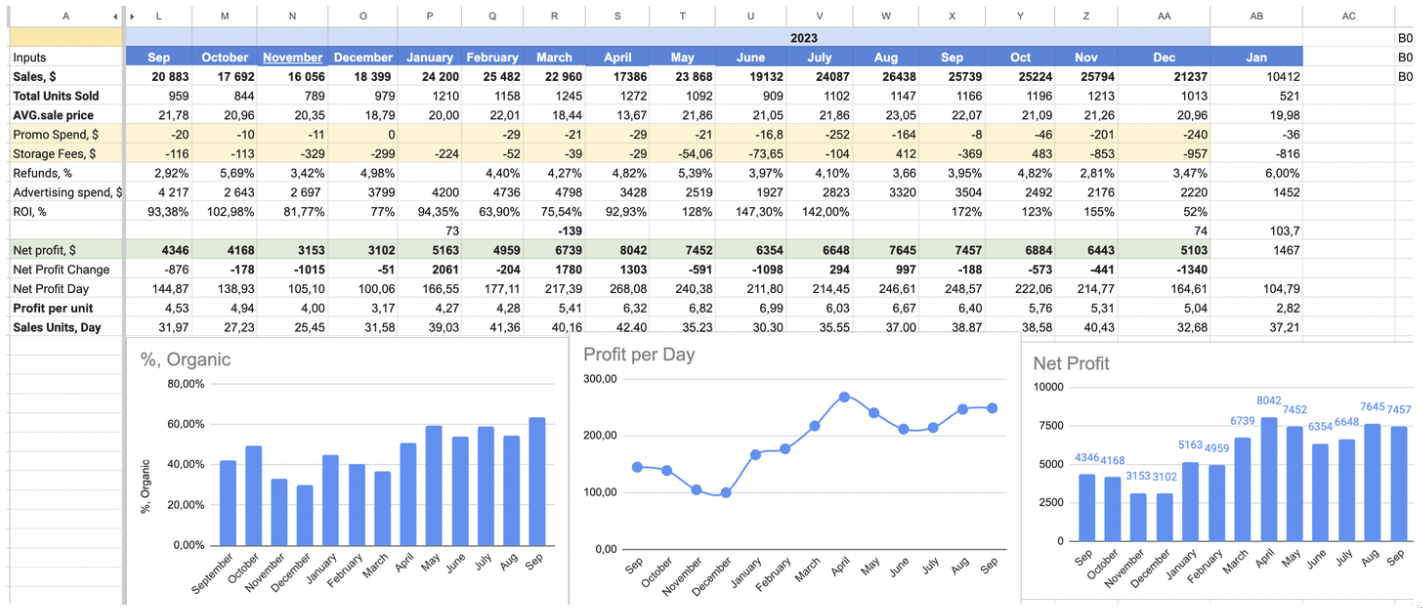Select the Promo Spend, $ label cell

click(x=55, y=134)
